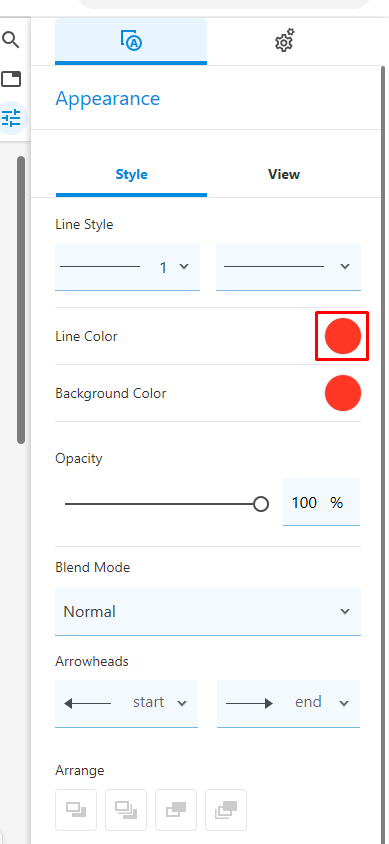Open the annotation appearance tab icon

coord(131,41)
